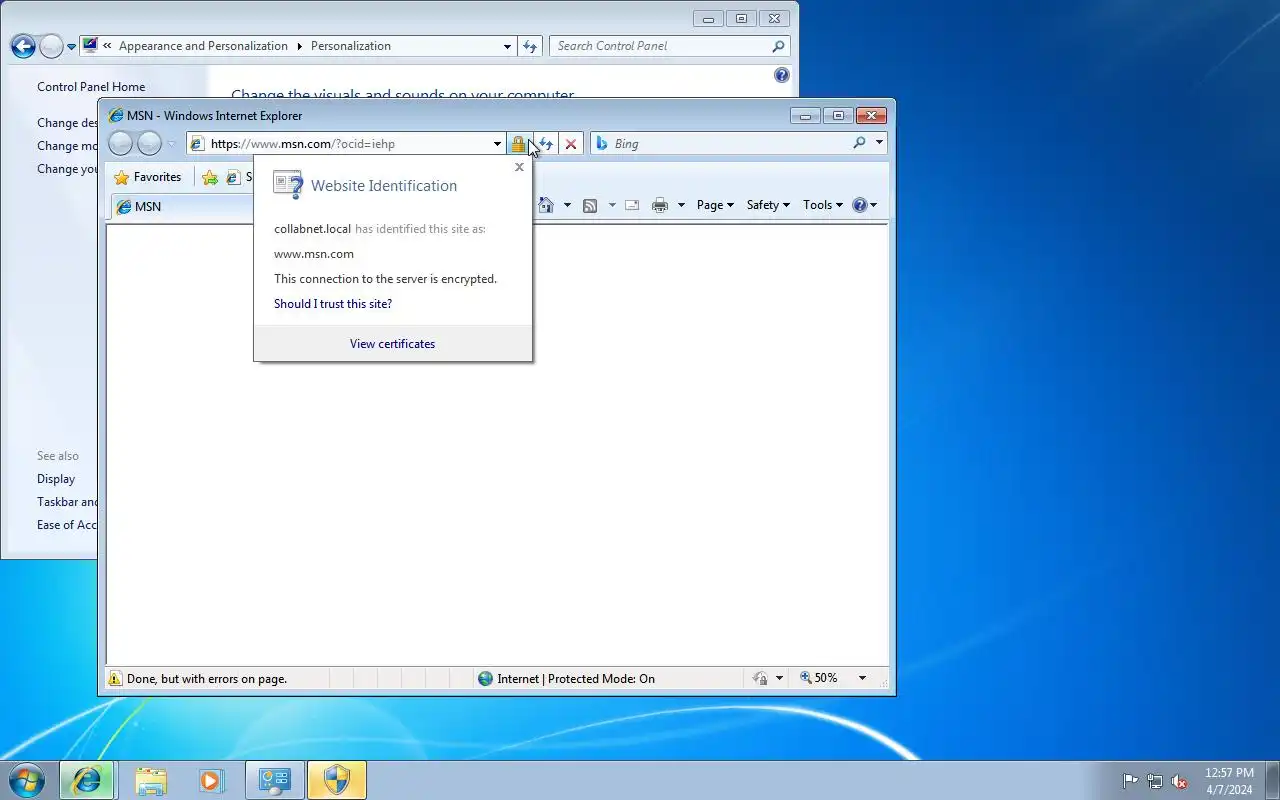Click Control Panel refresh address button
Image resolution: width=1280 pixels, height=800 pixels.
click(530, 46)
